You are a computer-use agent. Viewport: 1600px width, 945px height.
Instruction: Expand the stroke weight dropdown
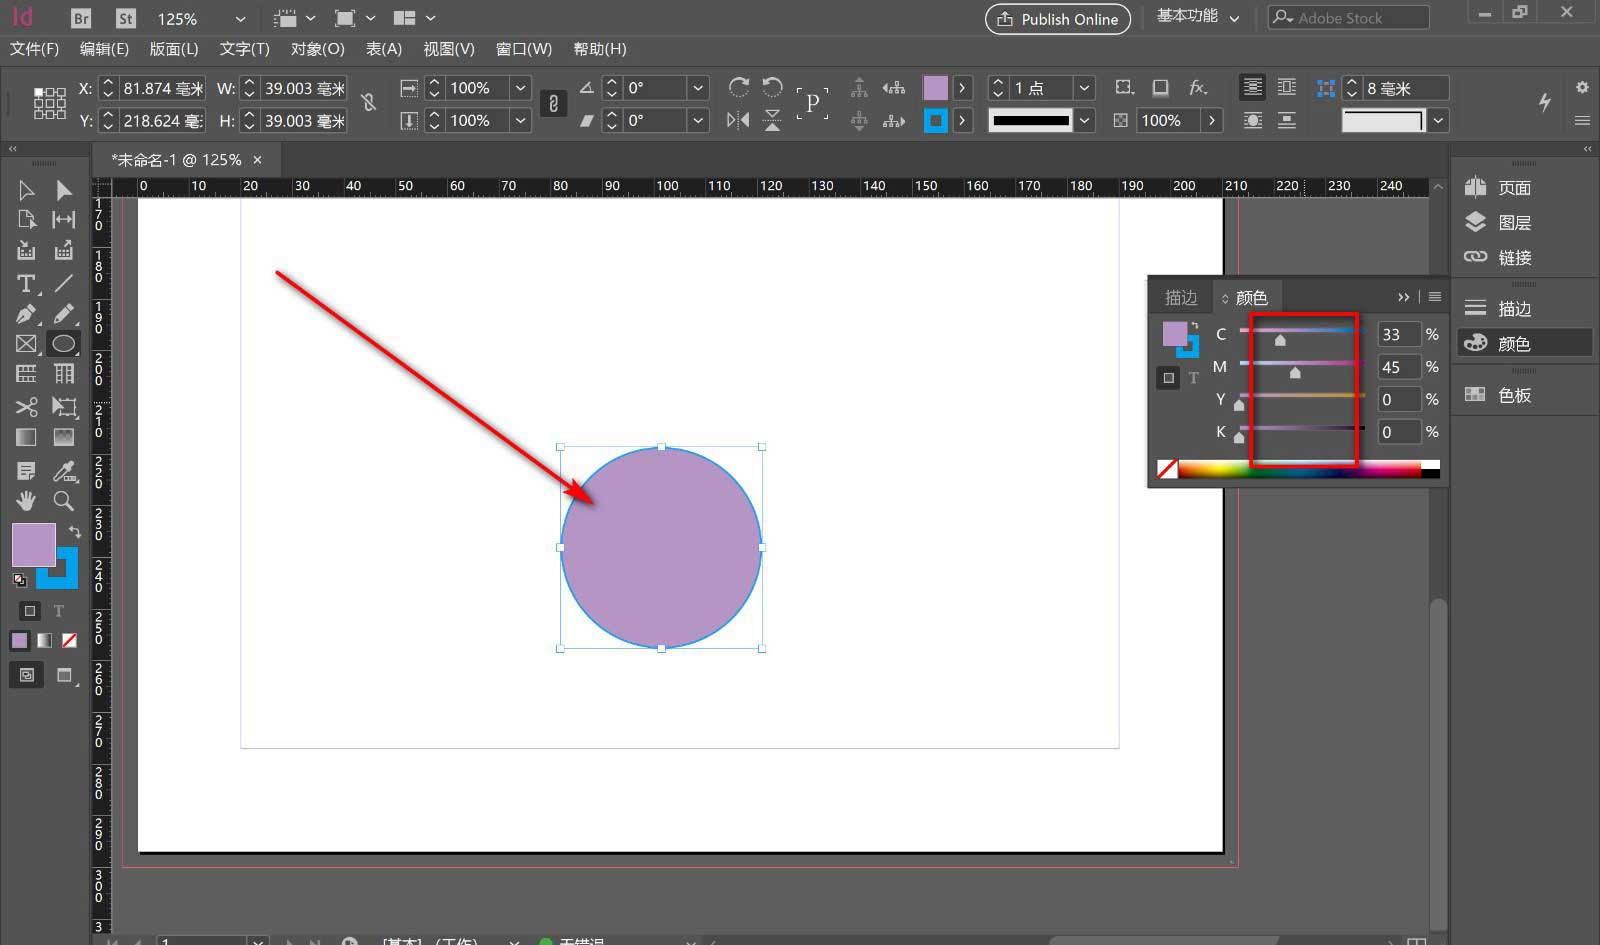1084,88
